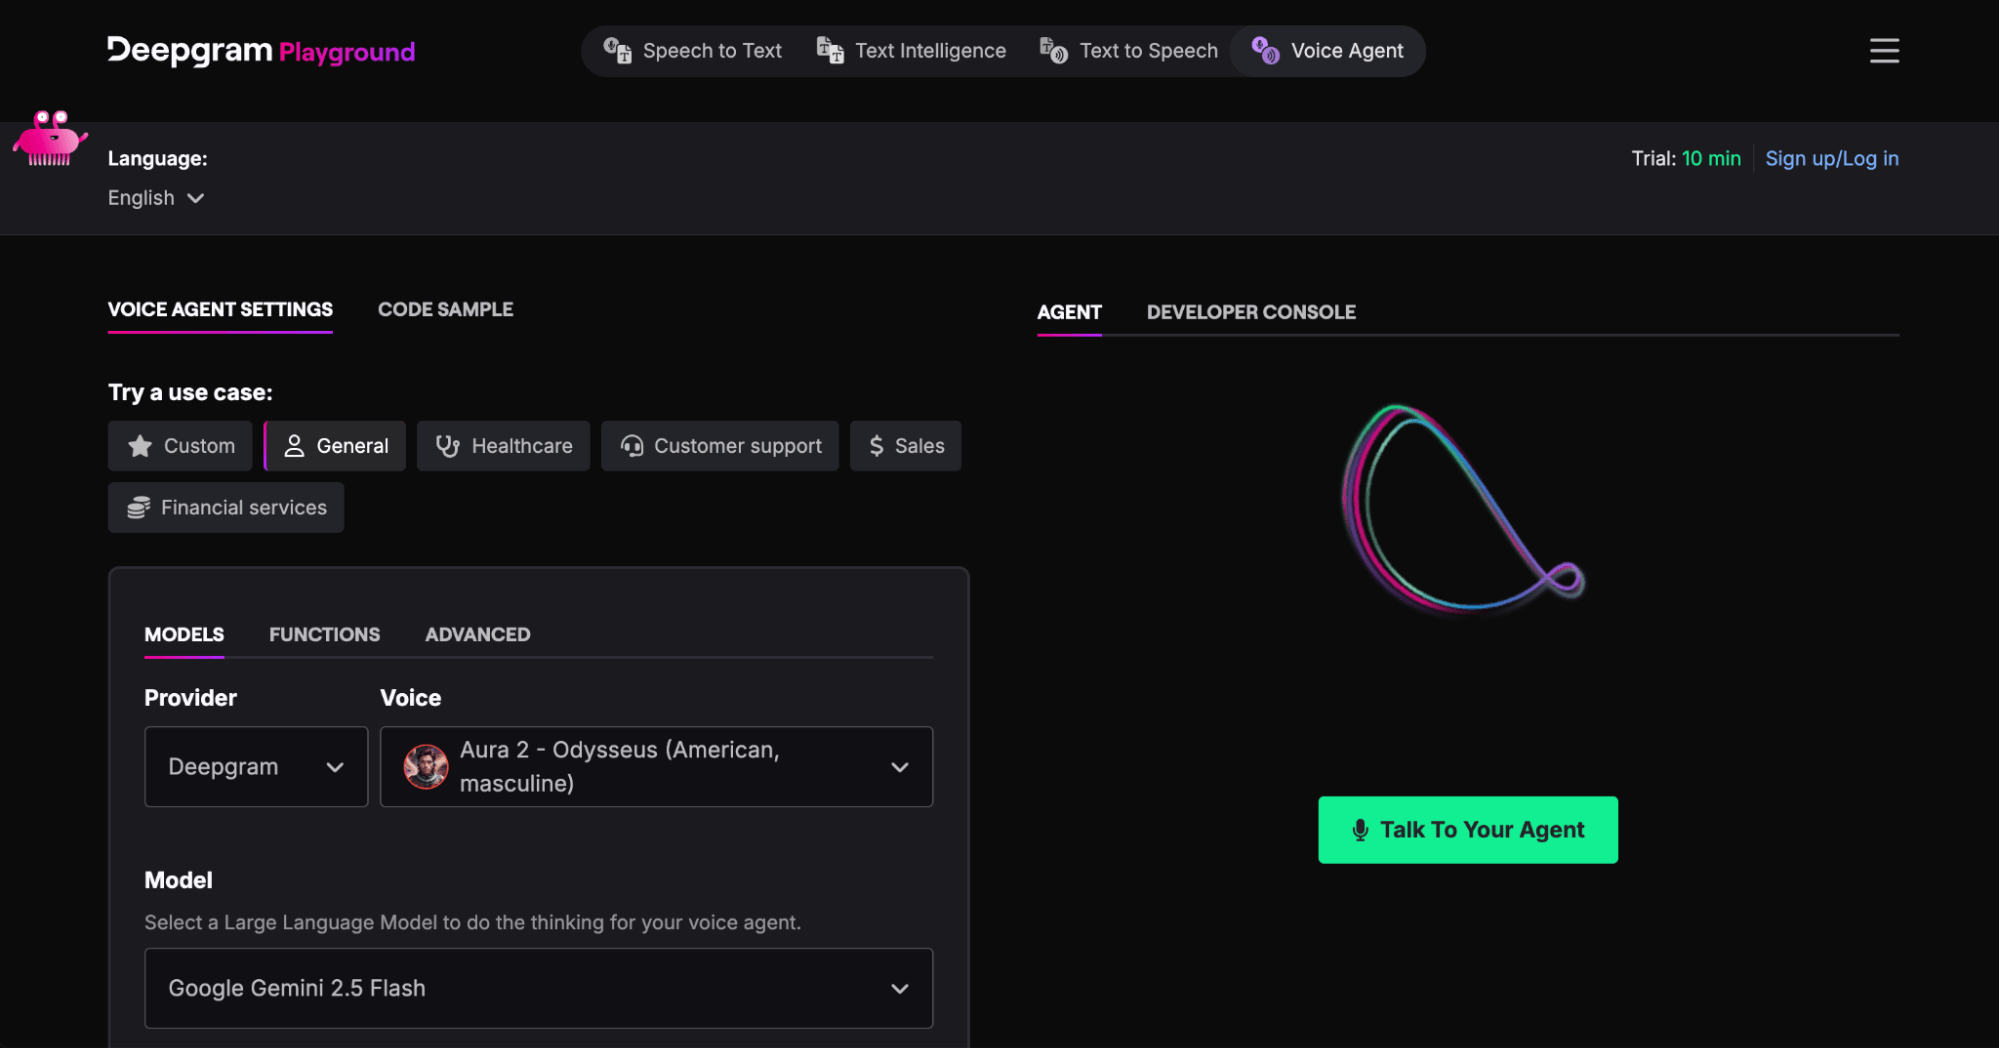Click Talk To Your Agent
The height and width of the screenshot is (1049, 1999).
click(1467, 829)
